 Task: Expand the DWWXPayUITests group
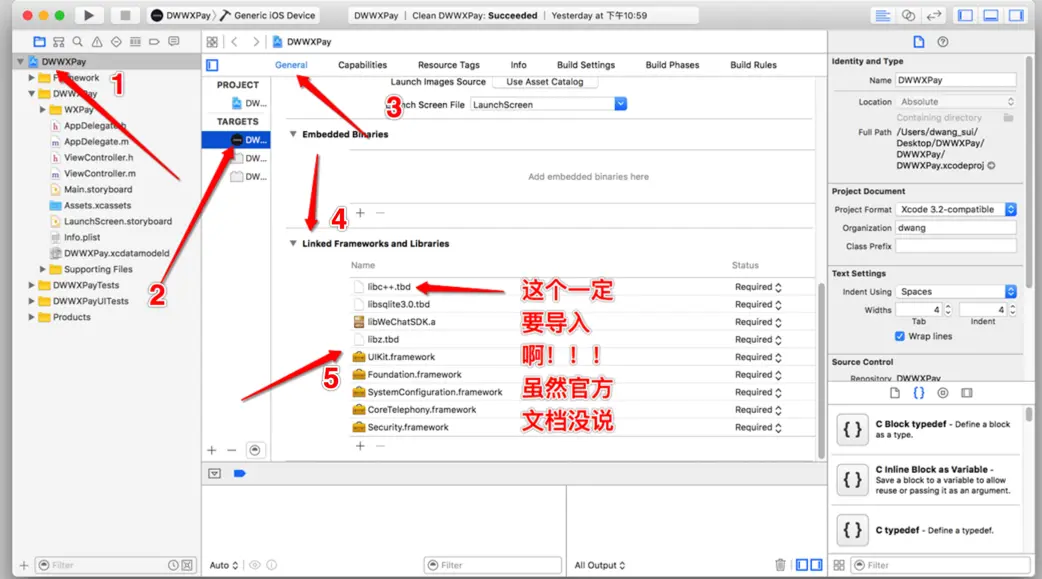pos(31,301)
